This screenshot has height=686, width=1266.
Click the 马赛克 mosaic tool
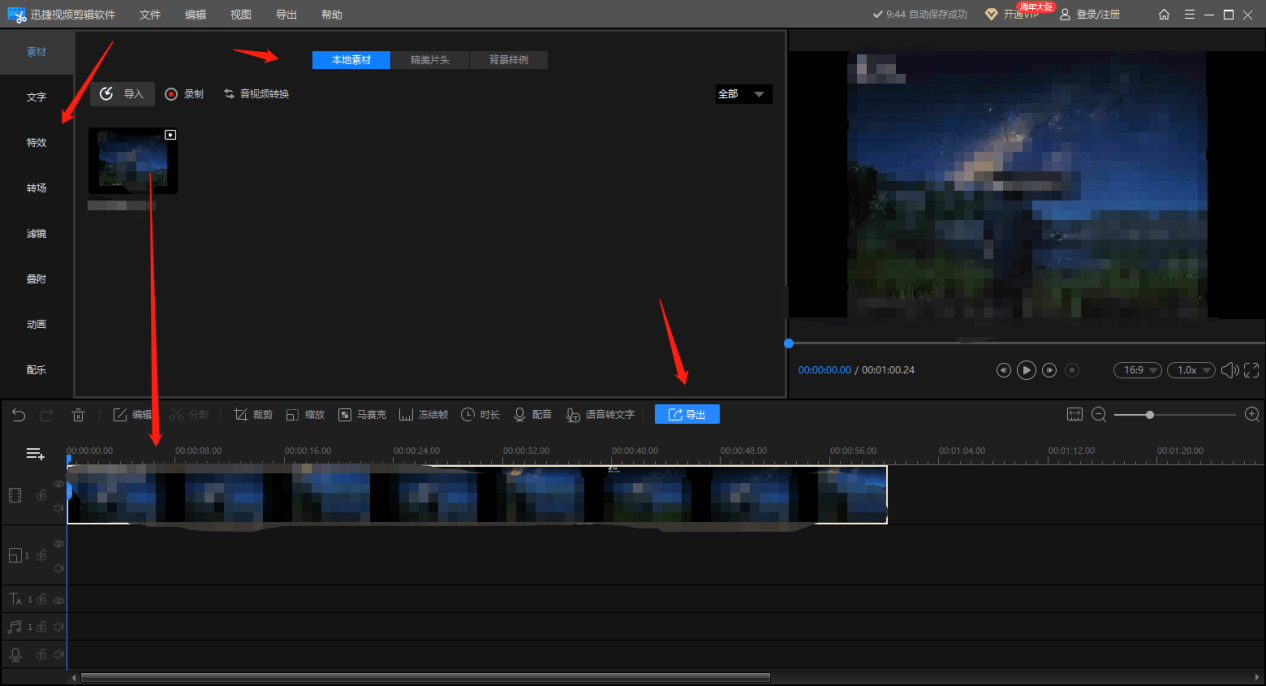[362, 414]
